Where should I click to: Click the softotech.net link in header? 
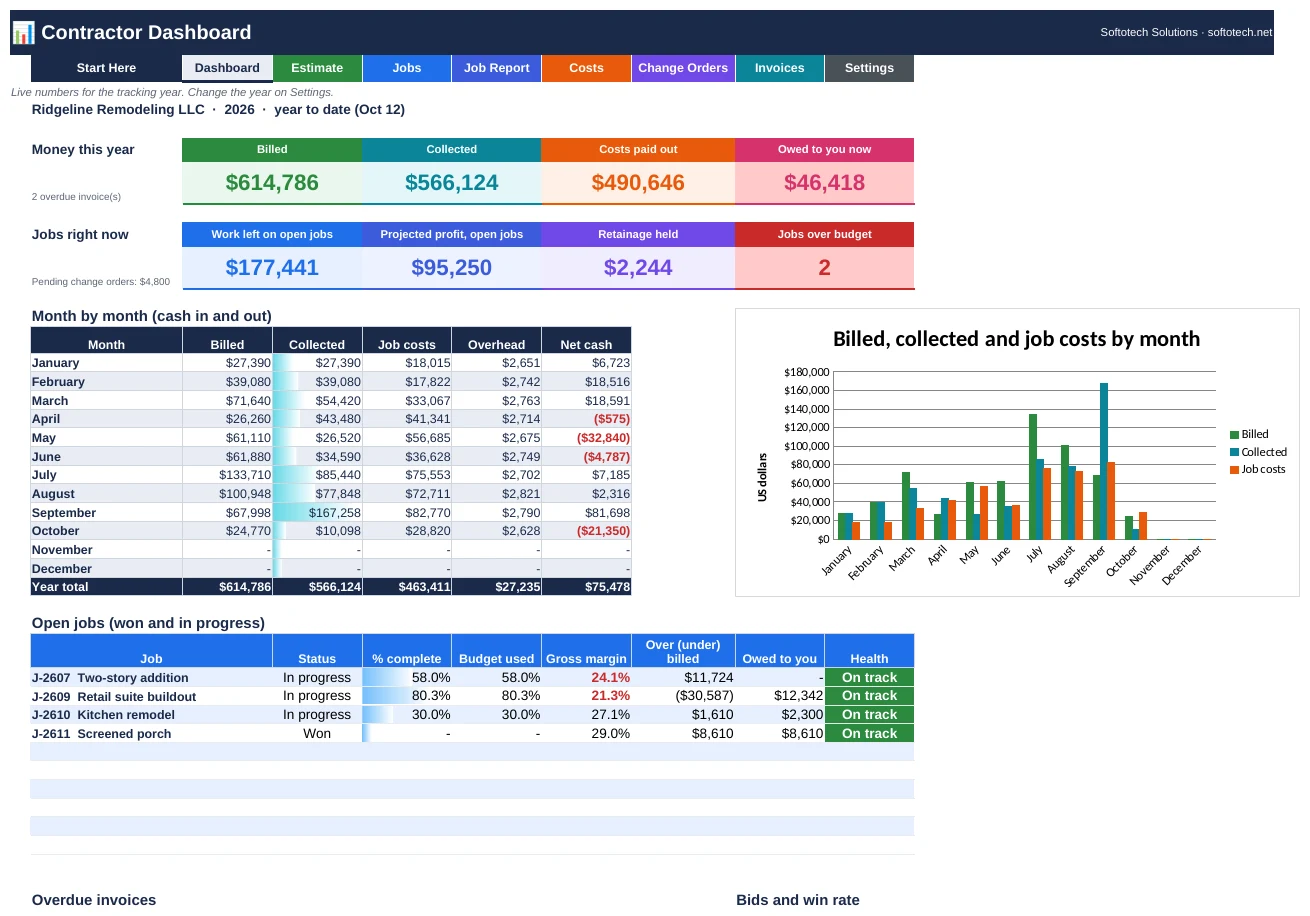pos(1239,32)
